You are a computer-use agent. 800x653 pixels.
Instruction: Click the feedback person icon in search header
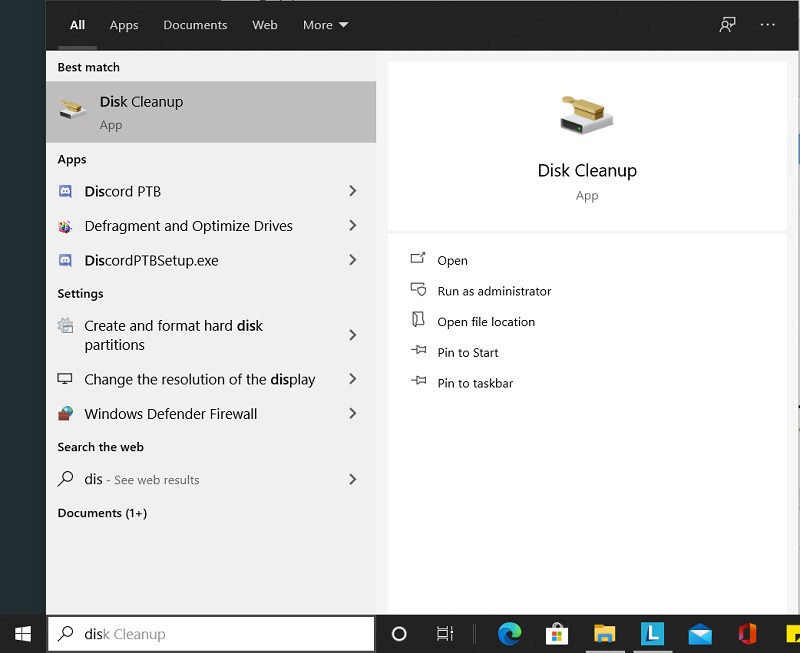727,24
